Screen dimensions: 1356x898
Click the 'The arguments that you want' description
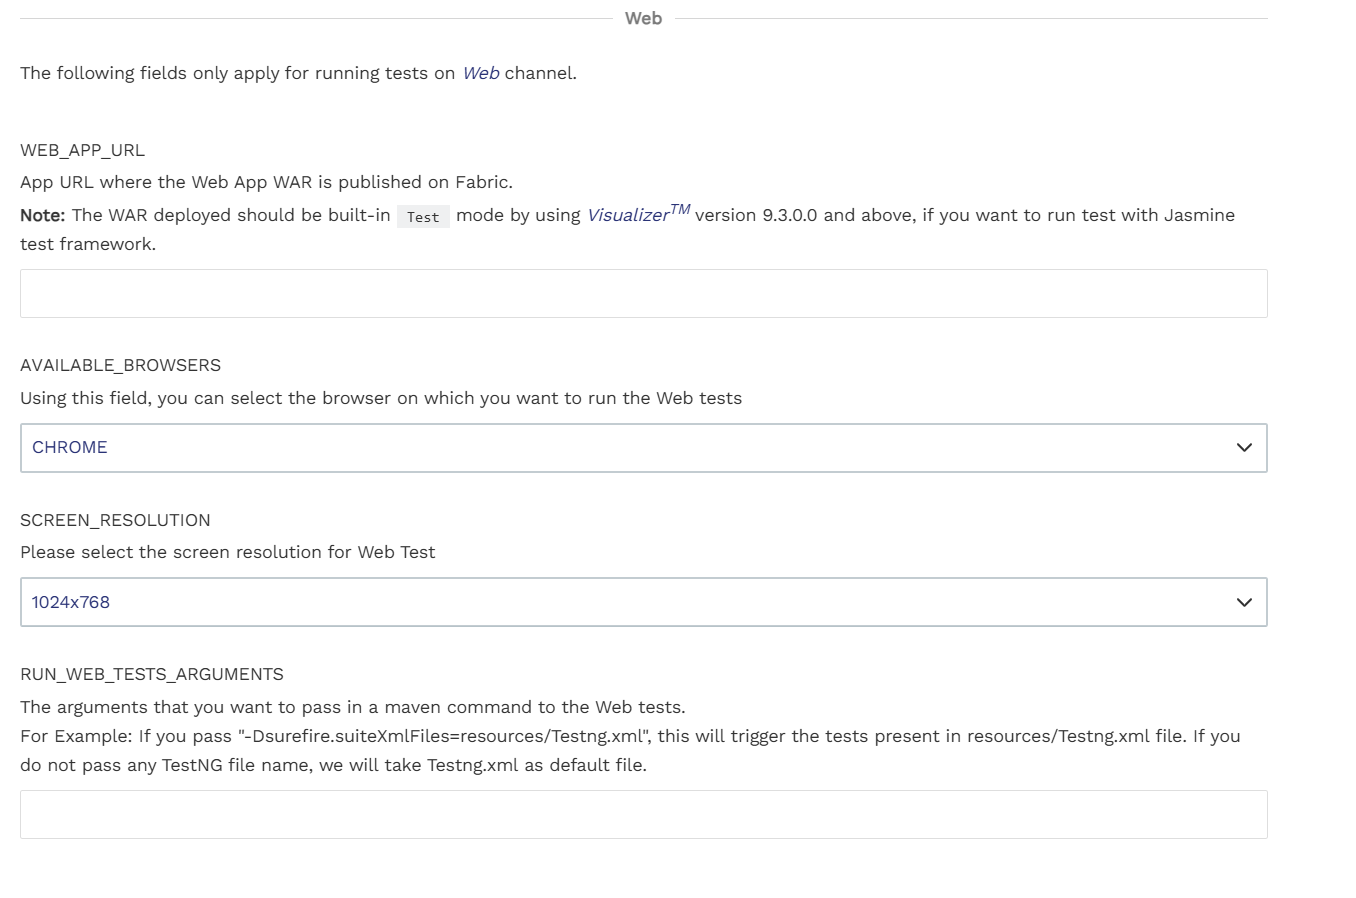(x=352, y=707)
